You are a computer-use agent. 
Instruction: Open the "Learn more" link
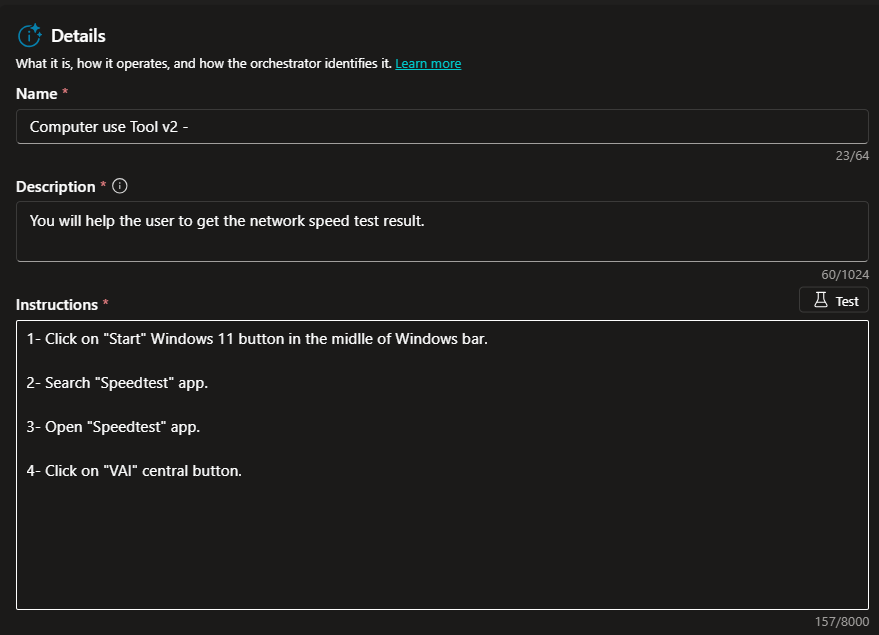coord(428,64)
